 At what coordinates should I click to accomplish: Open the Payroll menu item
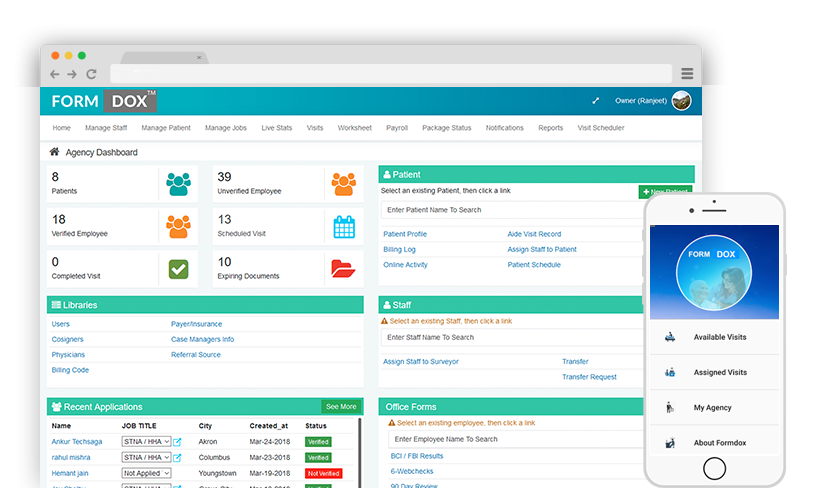coord(397,128)
